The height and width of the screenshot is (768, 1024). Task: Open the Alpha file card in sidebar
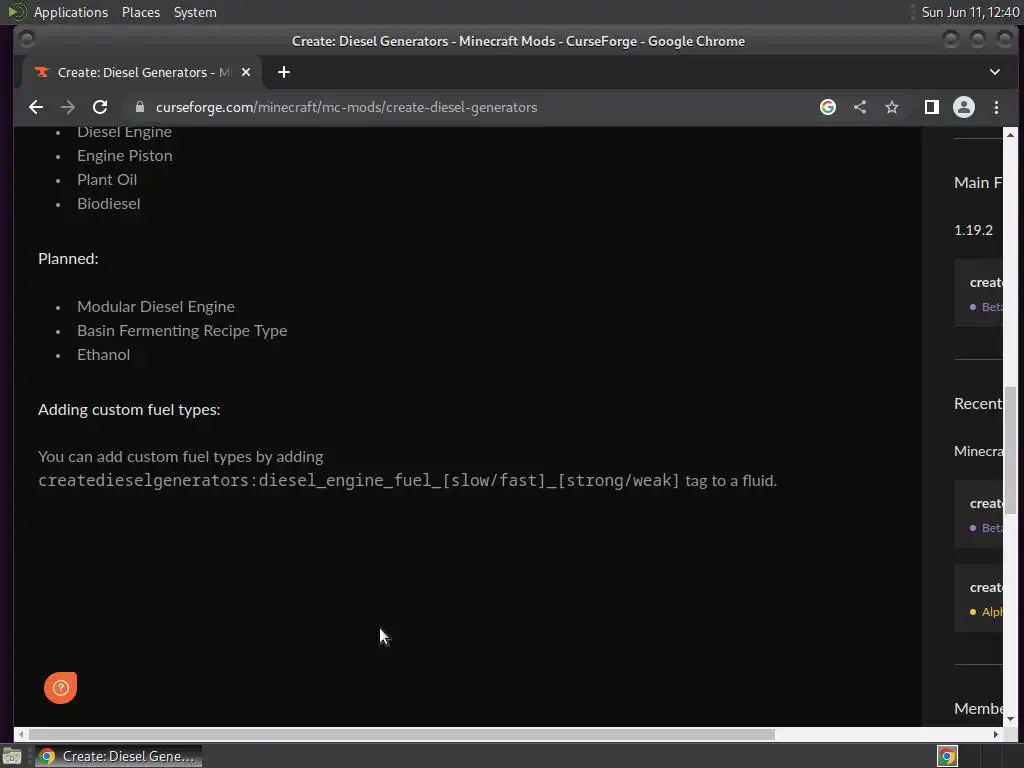click(978, 598)
